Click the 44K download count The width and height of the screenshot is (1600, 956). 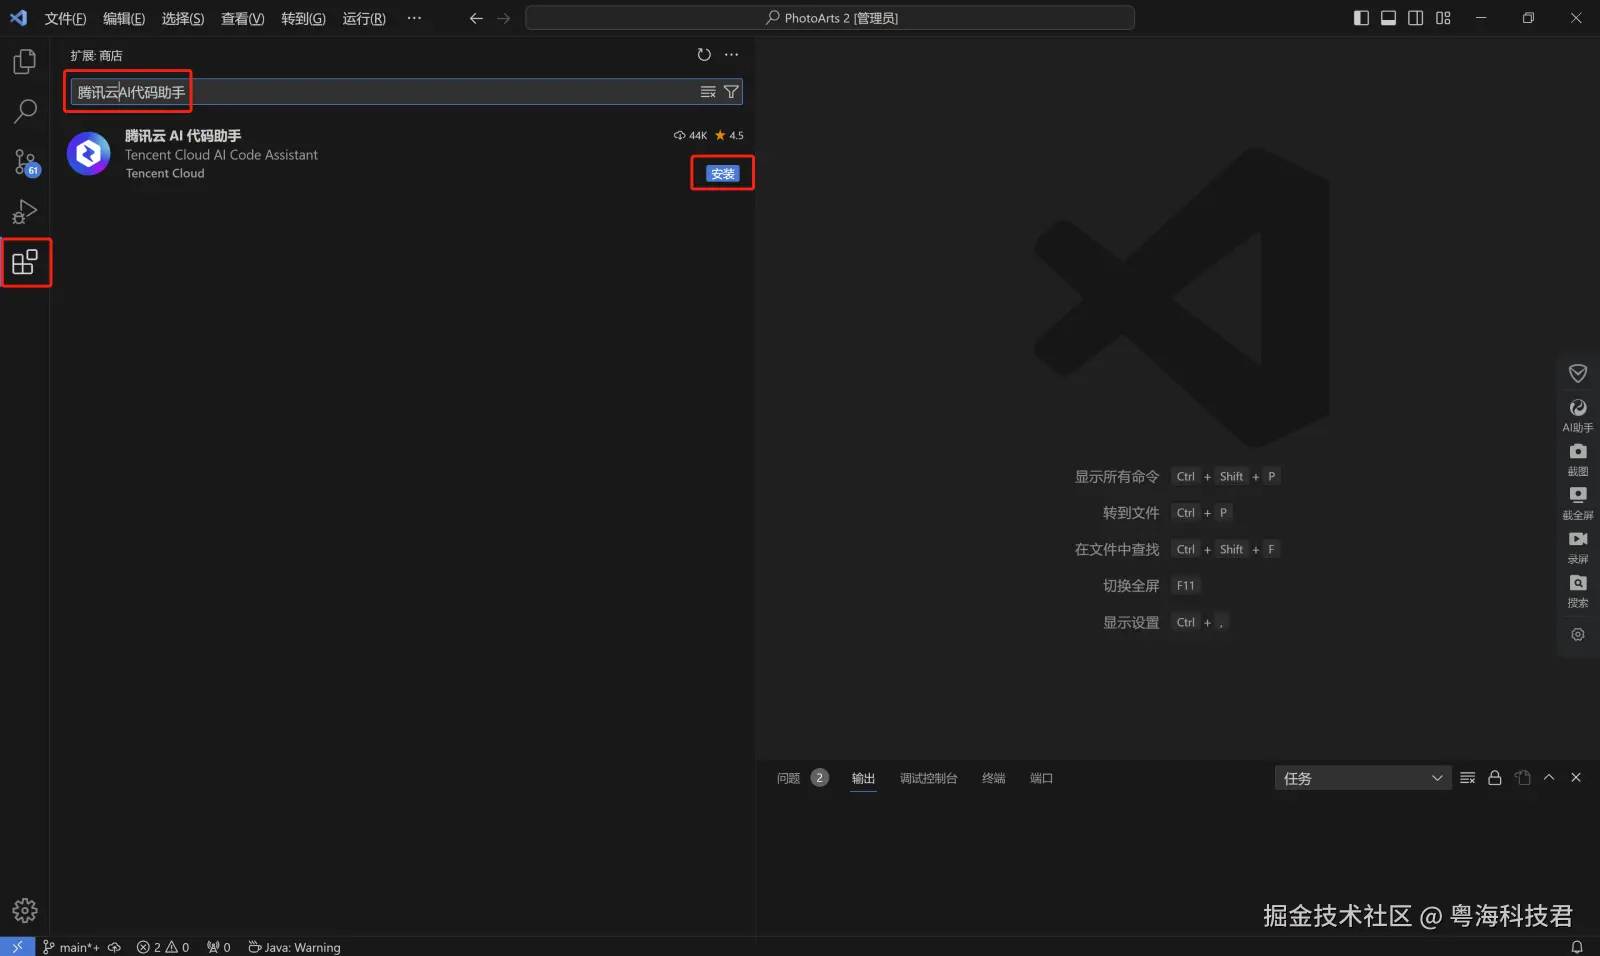690,136
